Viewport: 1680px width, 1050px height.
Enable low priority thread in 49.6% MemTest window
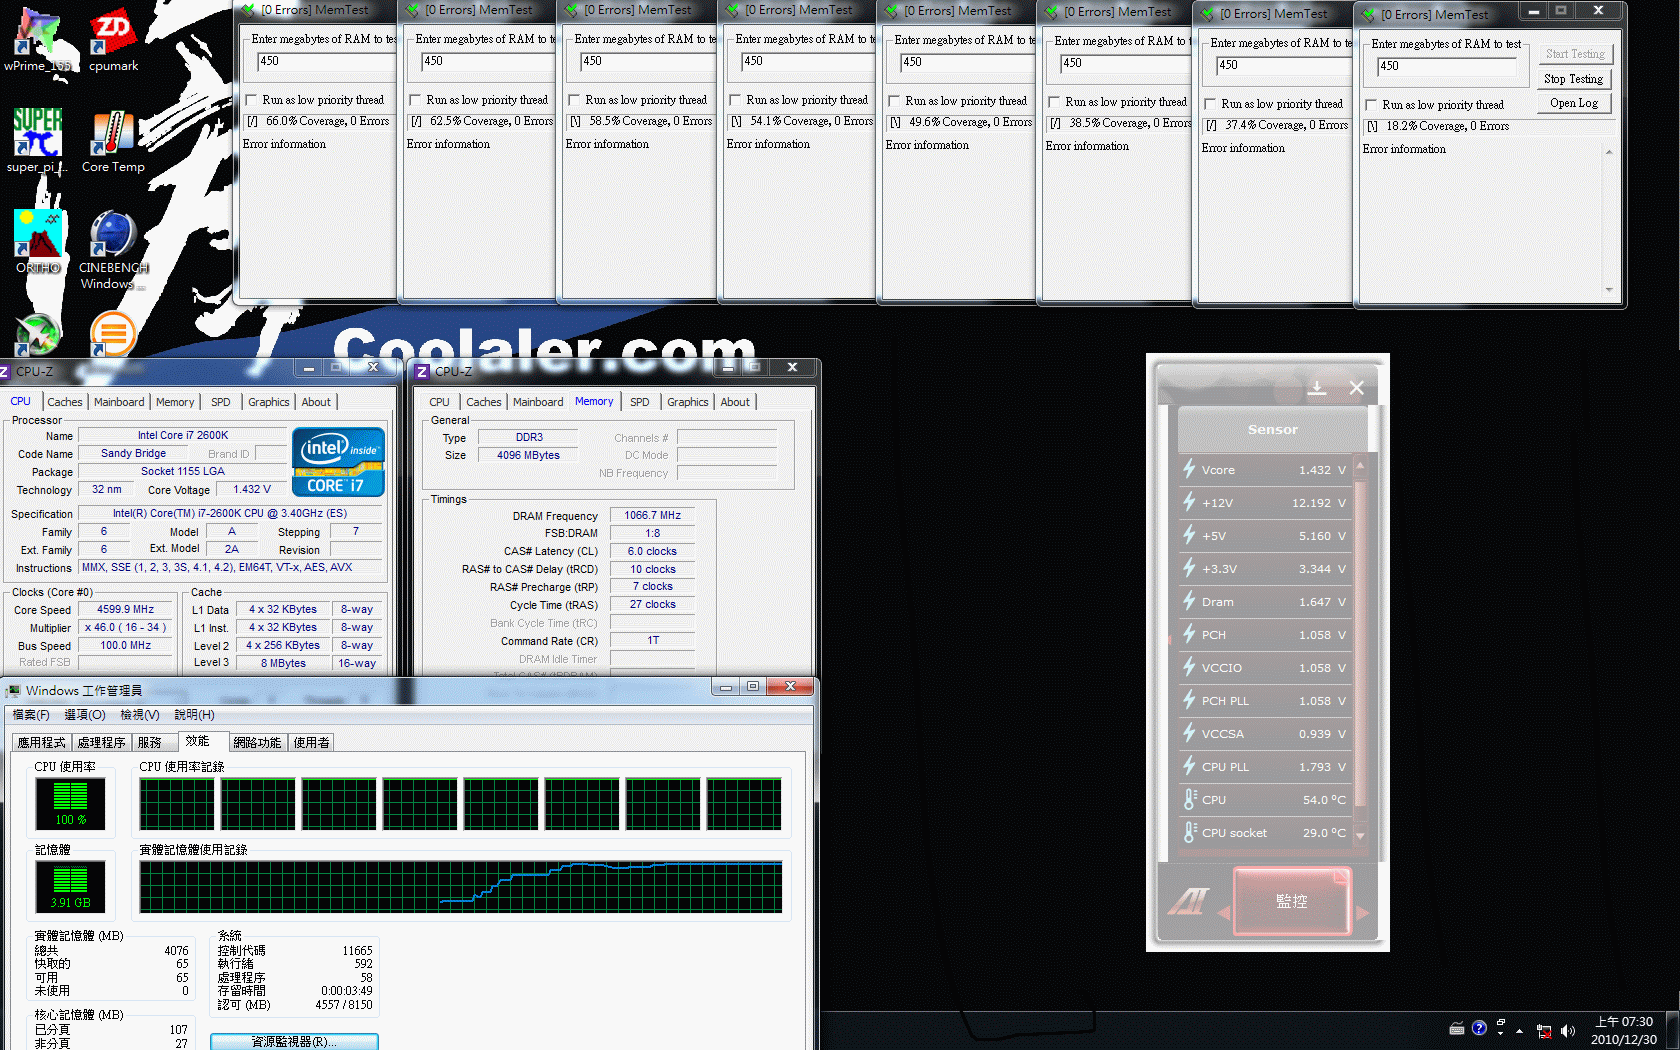tap(895, 101)
